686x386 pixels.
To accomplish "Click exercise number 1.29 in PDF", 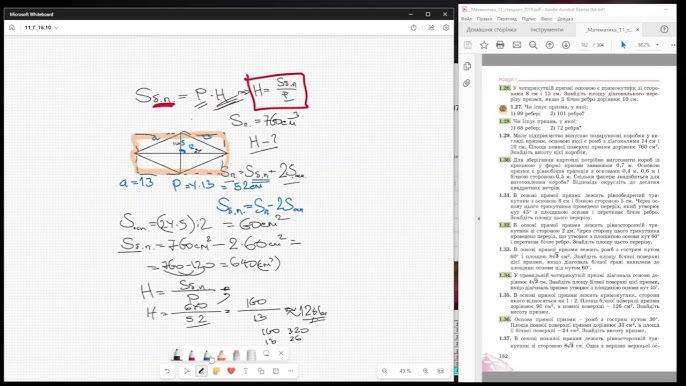I will pos(504,136).
